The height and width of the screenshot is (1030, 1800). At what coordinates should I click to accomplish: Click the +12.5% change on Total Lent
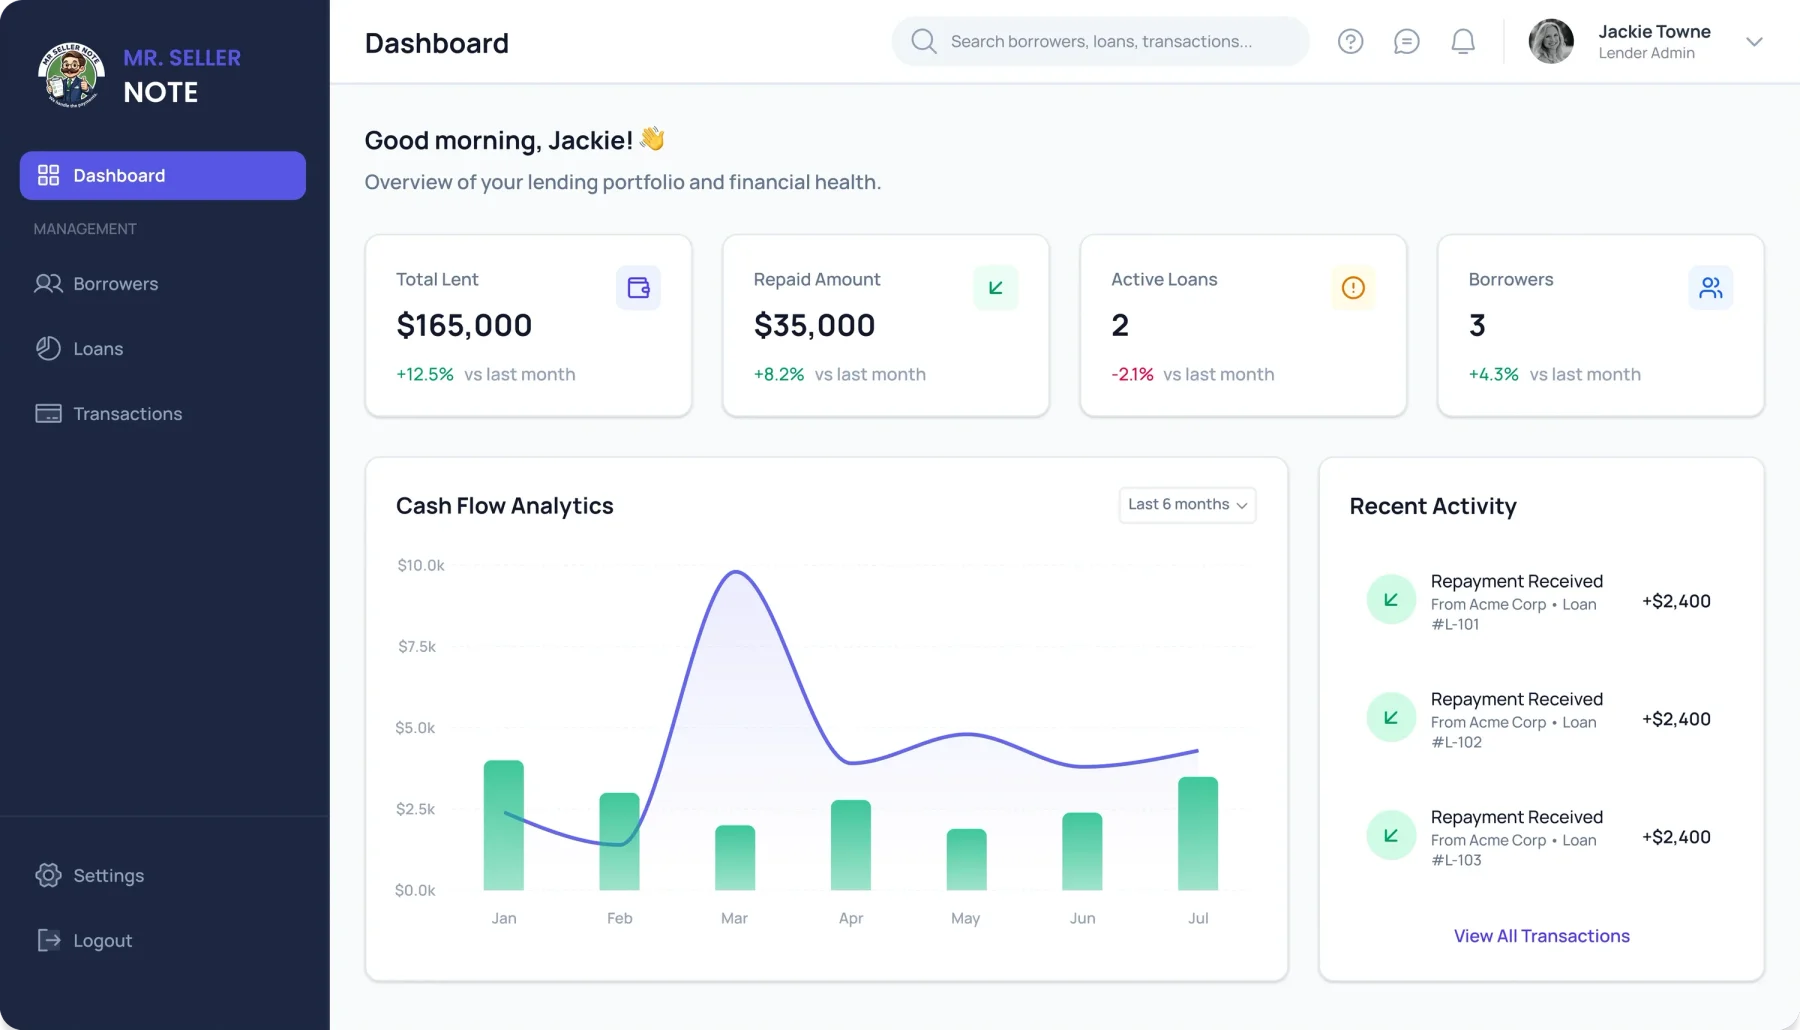[424, 374]
